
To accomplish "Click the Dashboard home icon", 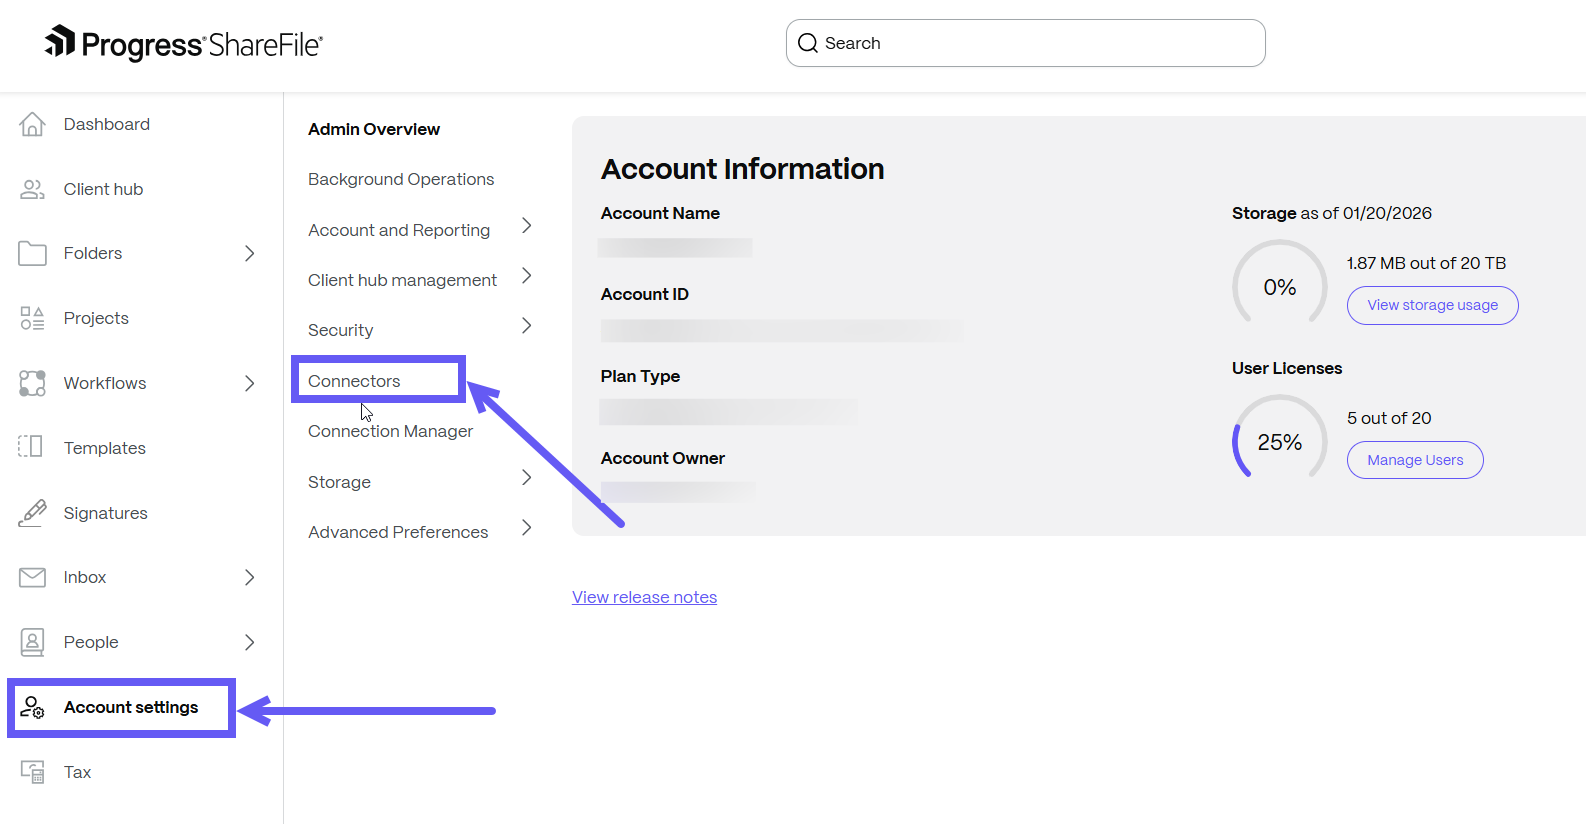I will 32,124.
